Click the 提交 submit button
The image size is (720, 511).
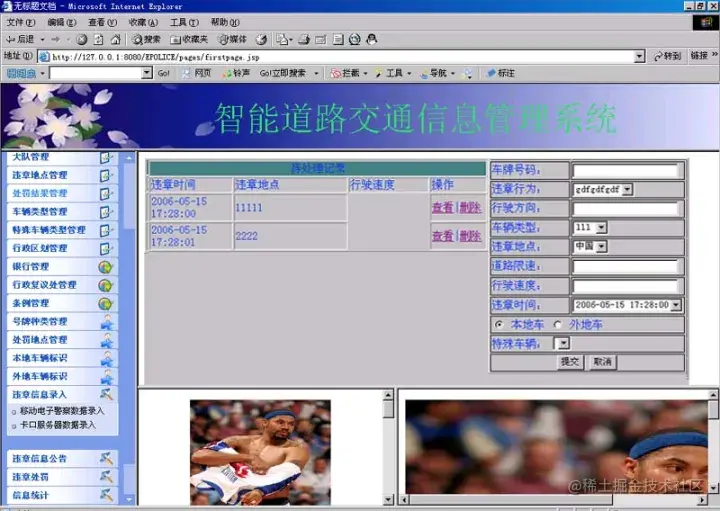569,362
